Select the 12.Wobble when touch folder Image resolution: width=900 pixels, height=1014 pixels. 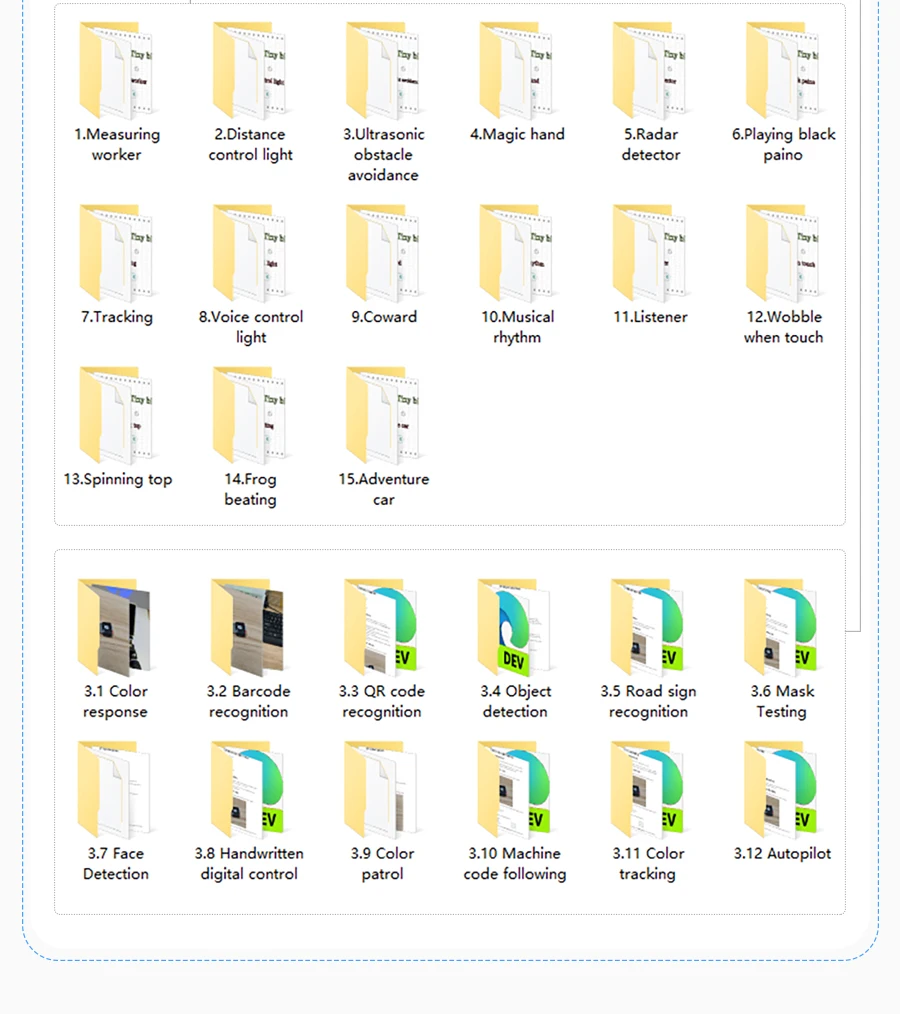pyautogui.click(x=782, y=254)
